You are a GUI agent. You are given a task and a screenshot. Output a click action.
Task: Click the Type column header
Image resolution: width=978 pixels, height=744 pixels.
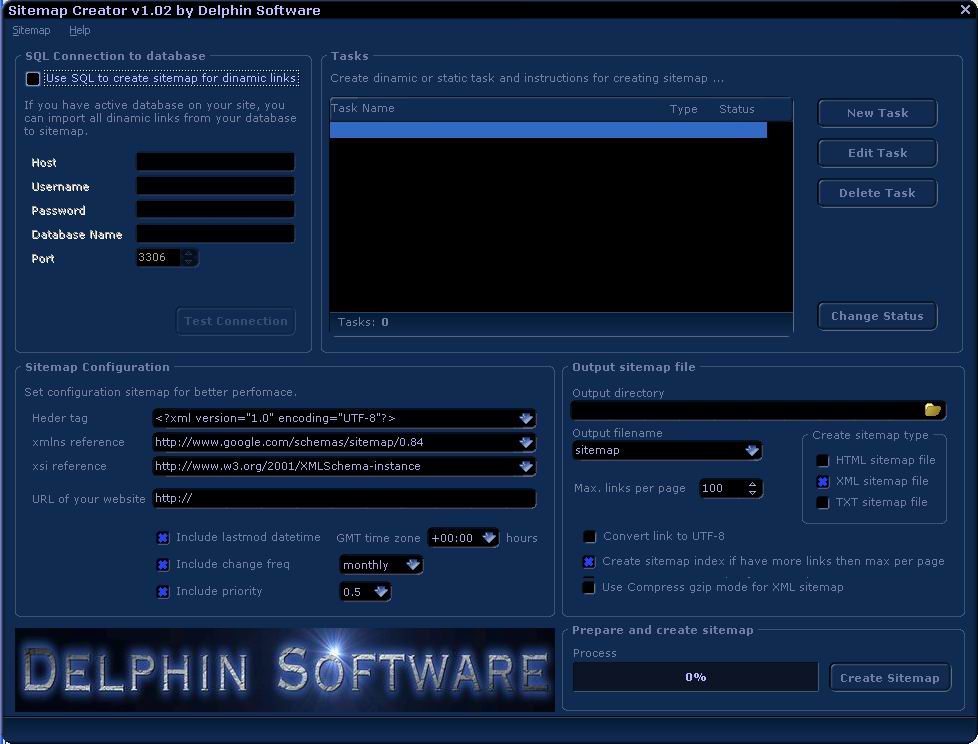click(x=684, y=109)
